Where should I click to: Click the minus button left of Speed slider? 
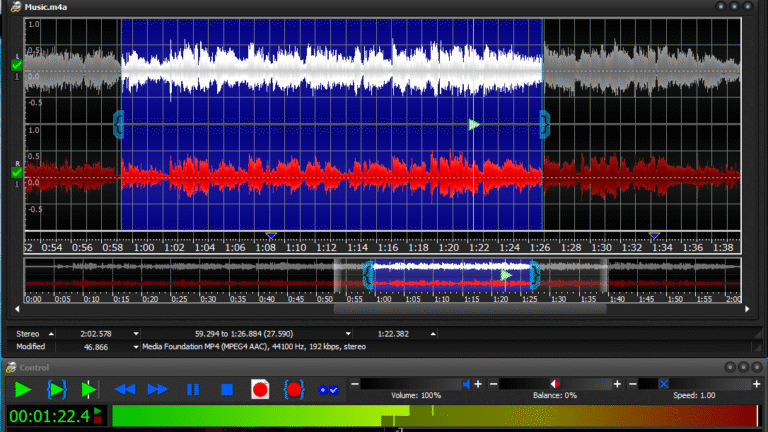click(632, 384)
